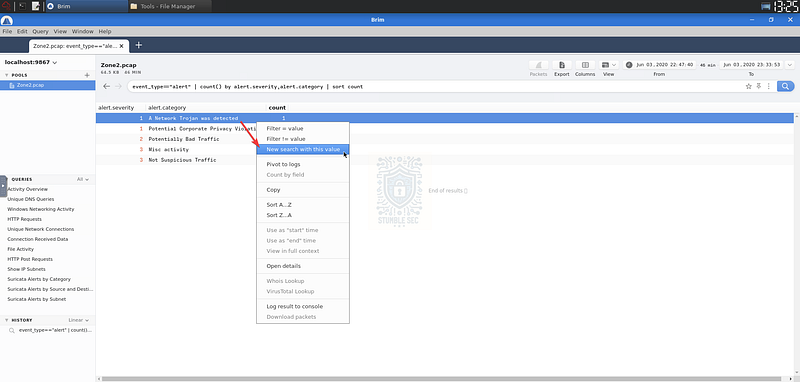Run the File Activity query
800x382 pixels.
point(20,249)
